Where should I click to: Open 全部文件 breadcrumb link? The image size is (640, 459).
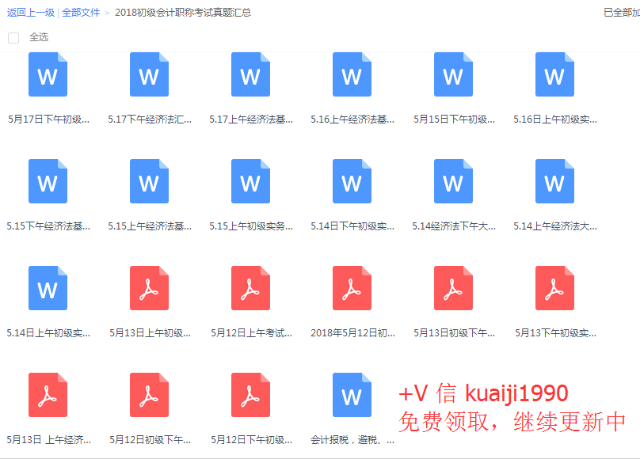81,13
